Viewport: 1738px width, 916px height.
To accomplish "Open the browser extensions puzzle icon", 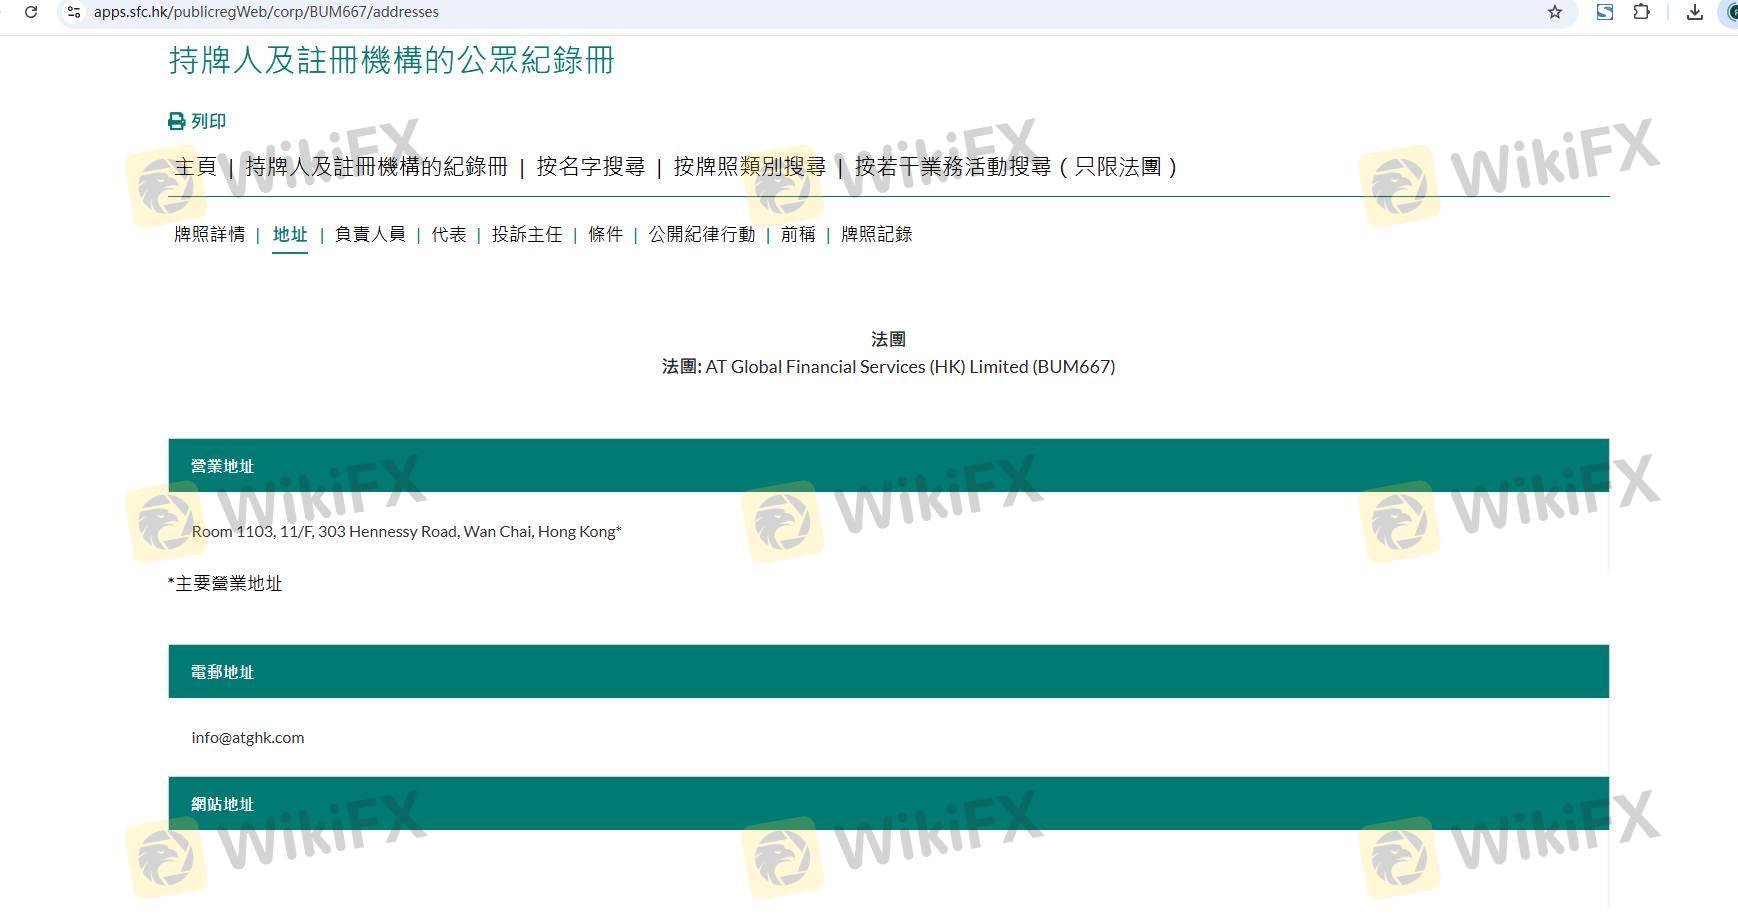I will [1641, 12].
